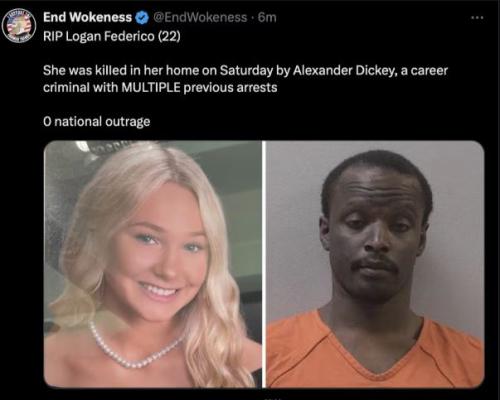Open the End Wokeness profile avatar
This screenshot has width=500, height=400.
19,25
